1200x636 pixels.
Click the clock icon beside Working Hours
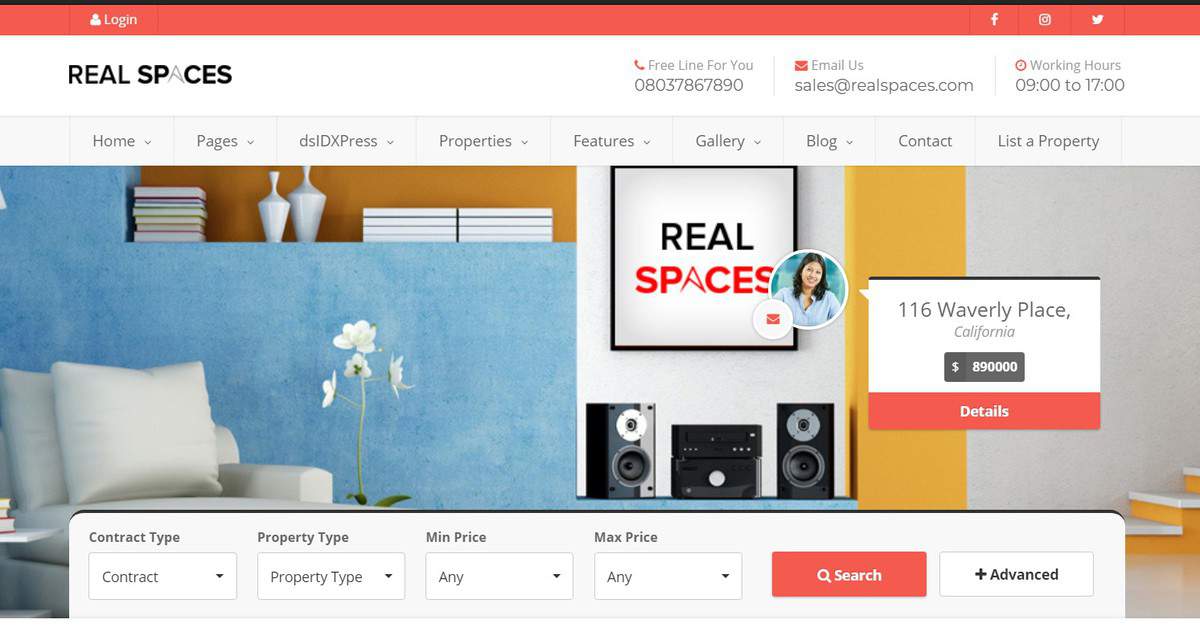(1022, 64)
